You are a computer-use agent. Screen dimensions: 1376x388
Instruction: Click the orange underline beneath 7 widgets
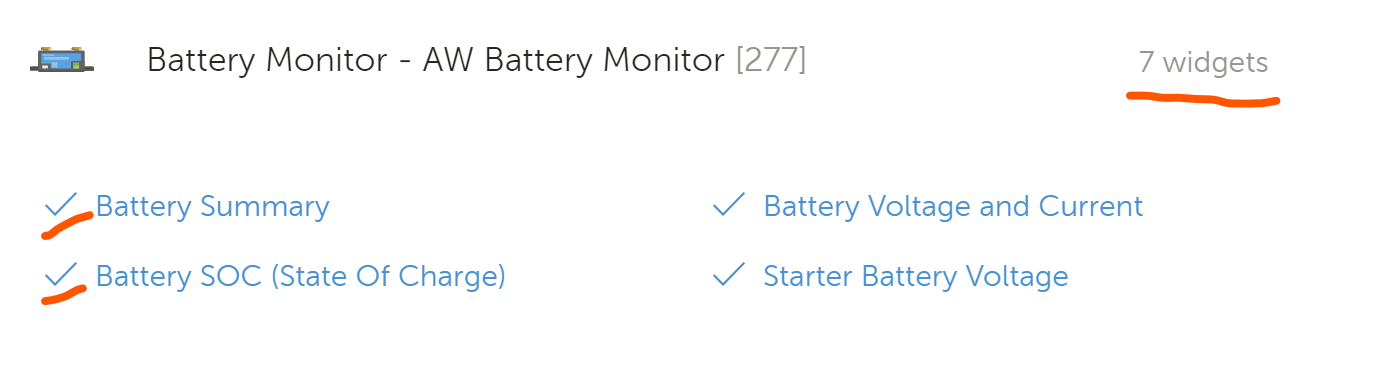(1203, 99)
